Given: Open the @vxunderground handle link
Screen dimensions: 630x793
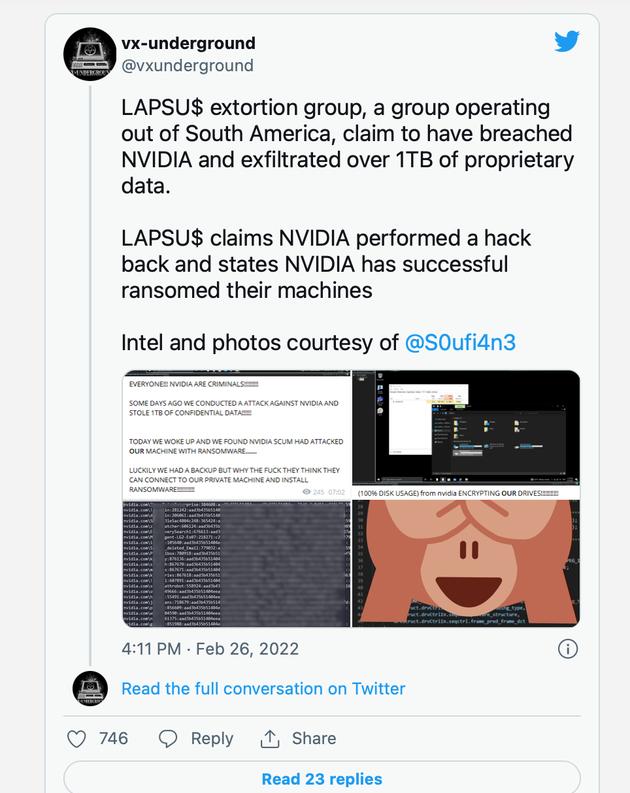Looking at the screenshot, I should pos(187,66).
